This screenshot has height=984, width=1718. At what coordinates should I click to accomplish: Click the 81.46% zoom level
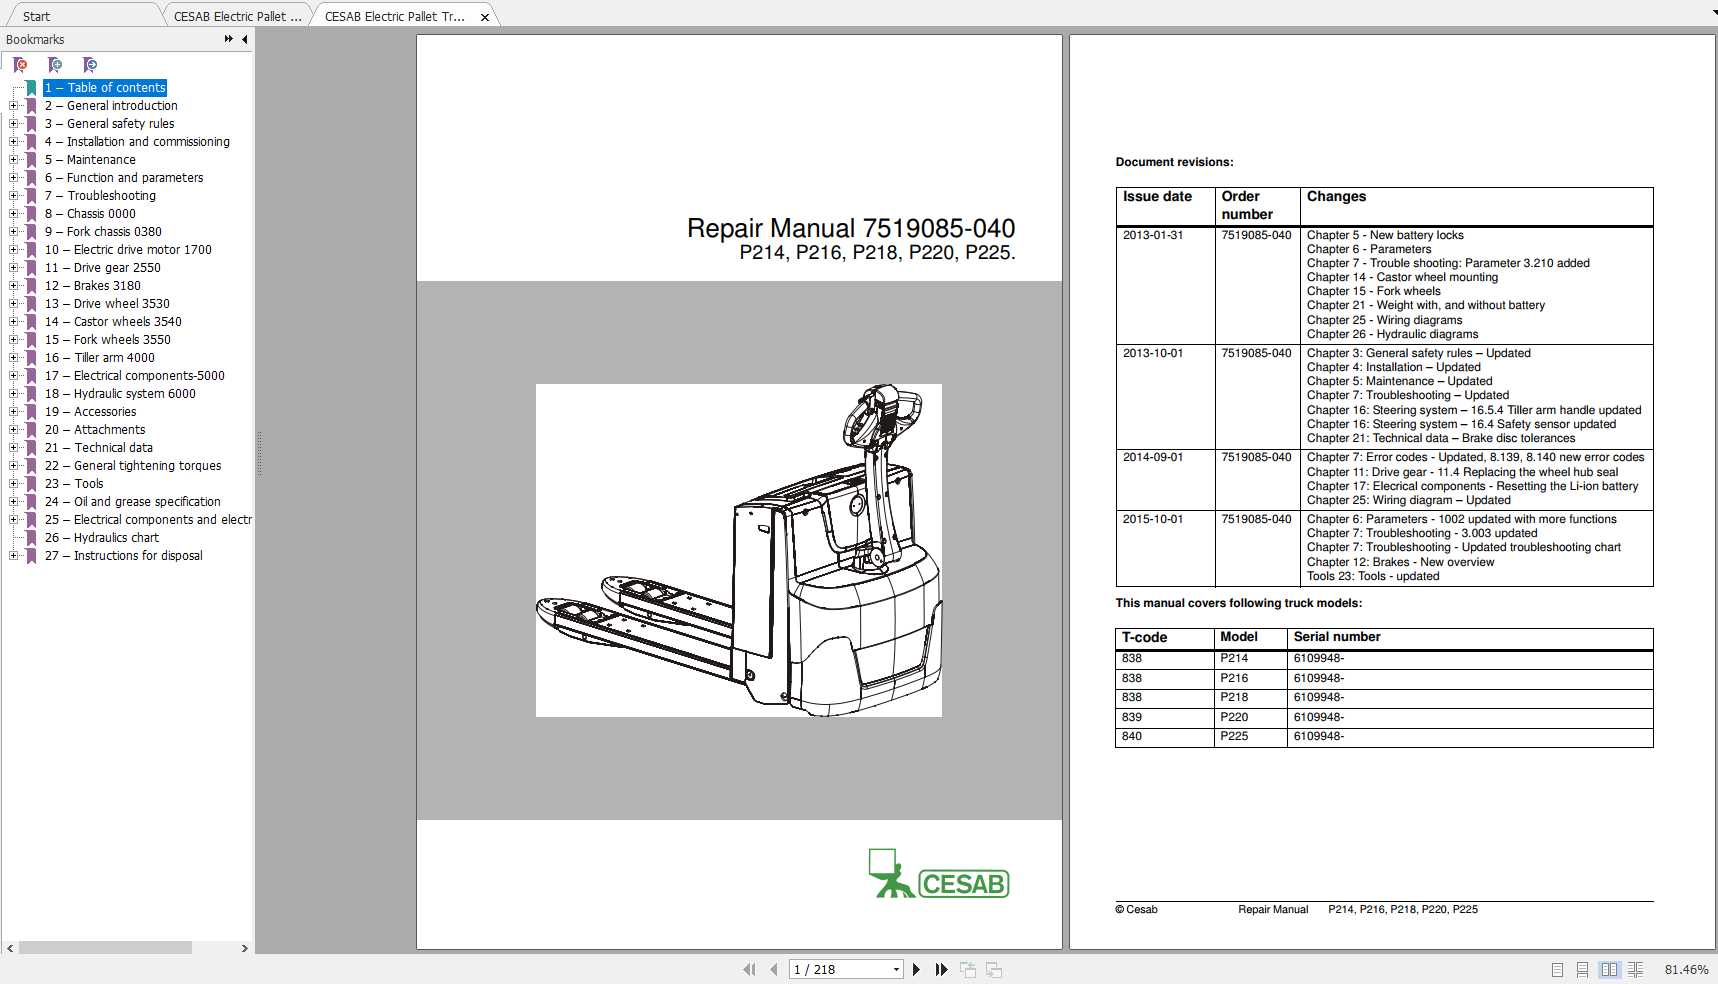point(1686,970)
